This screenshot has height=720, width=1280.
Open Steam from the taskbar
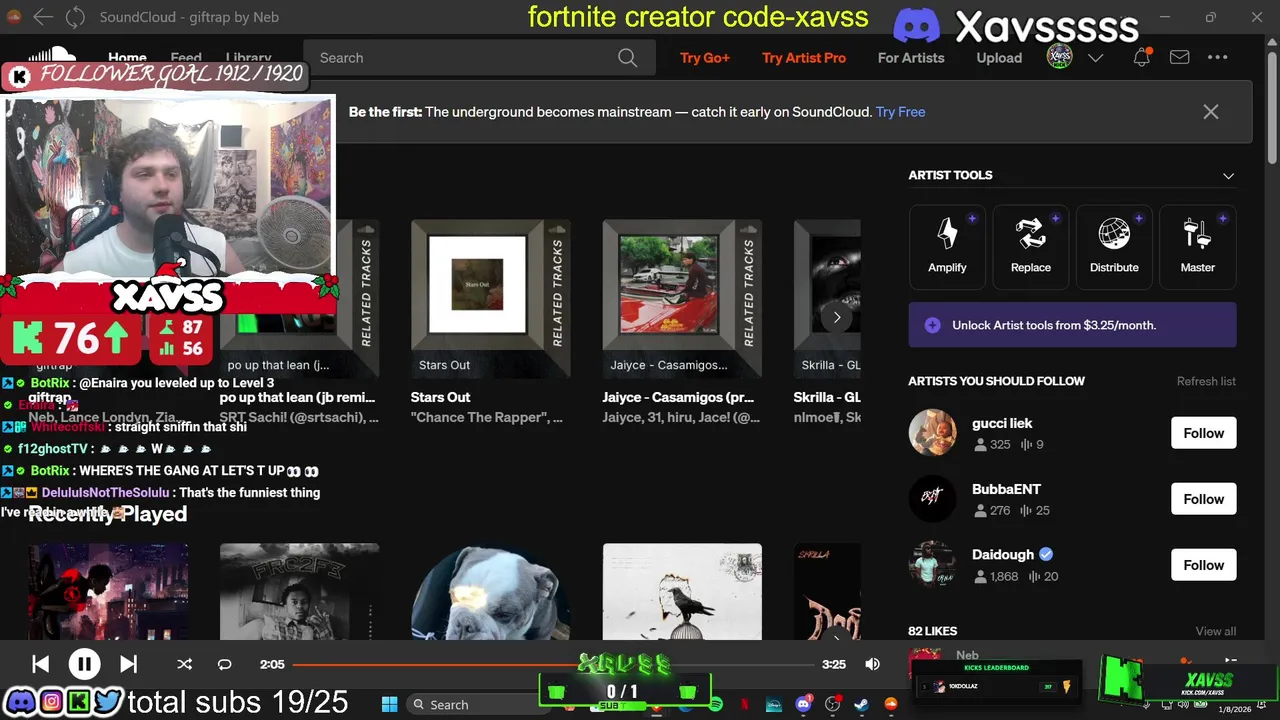pos(861,705)
